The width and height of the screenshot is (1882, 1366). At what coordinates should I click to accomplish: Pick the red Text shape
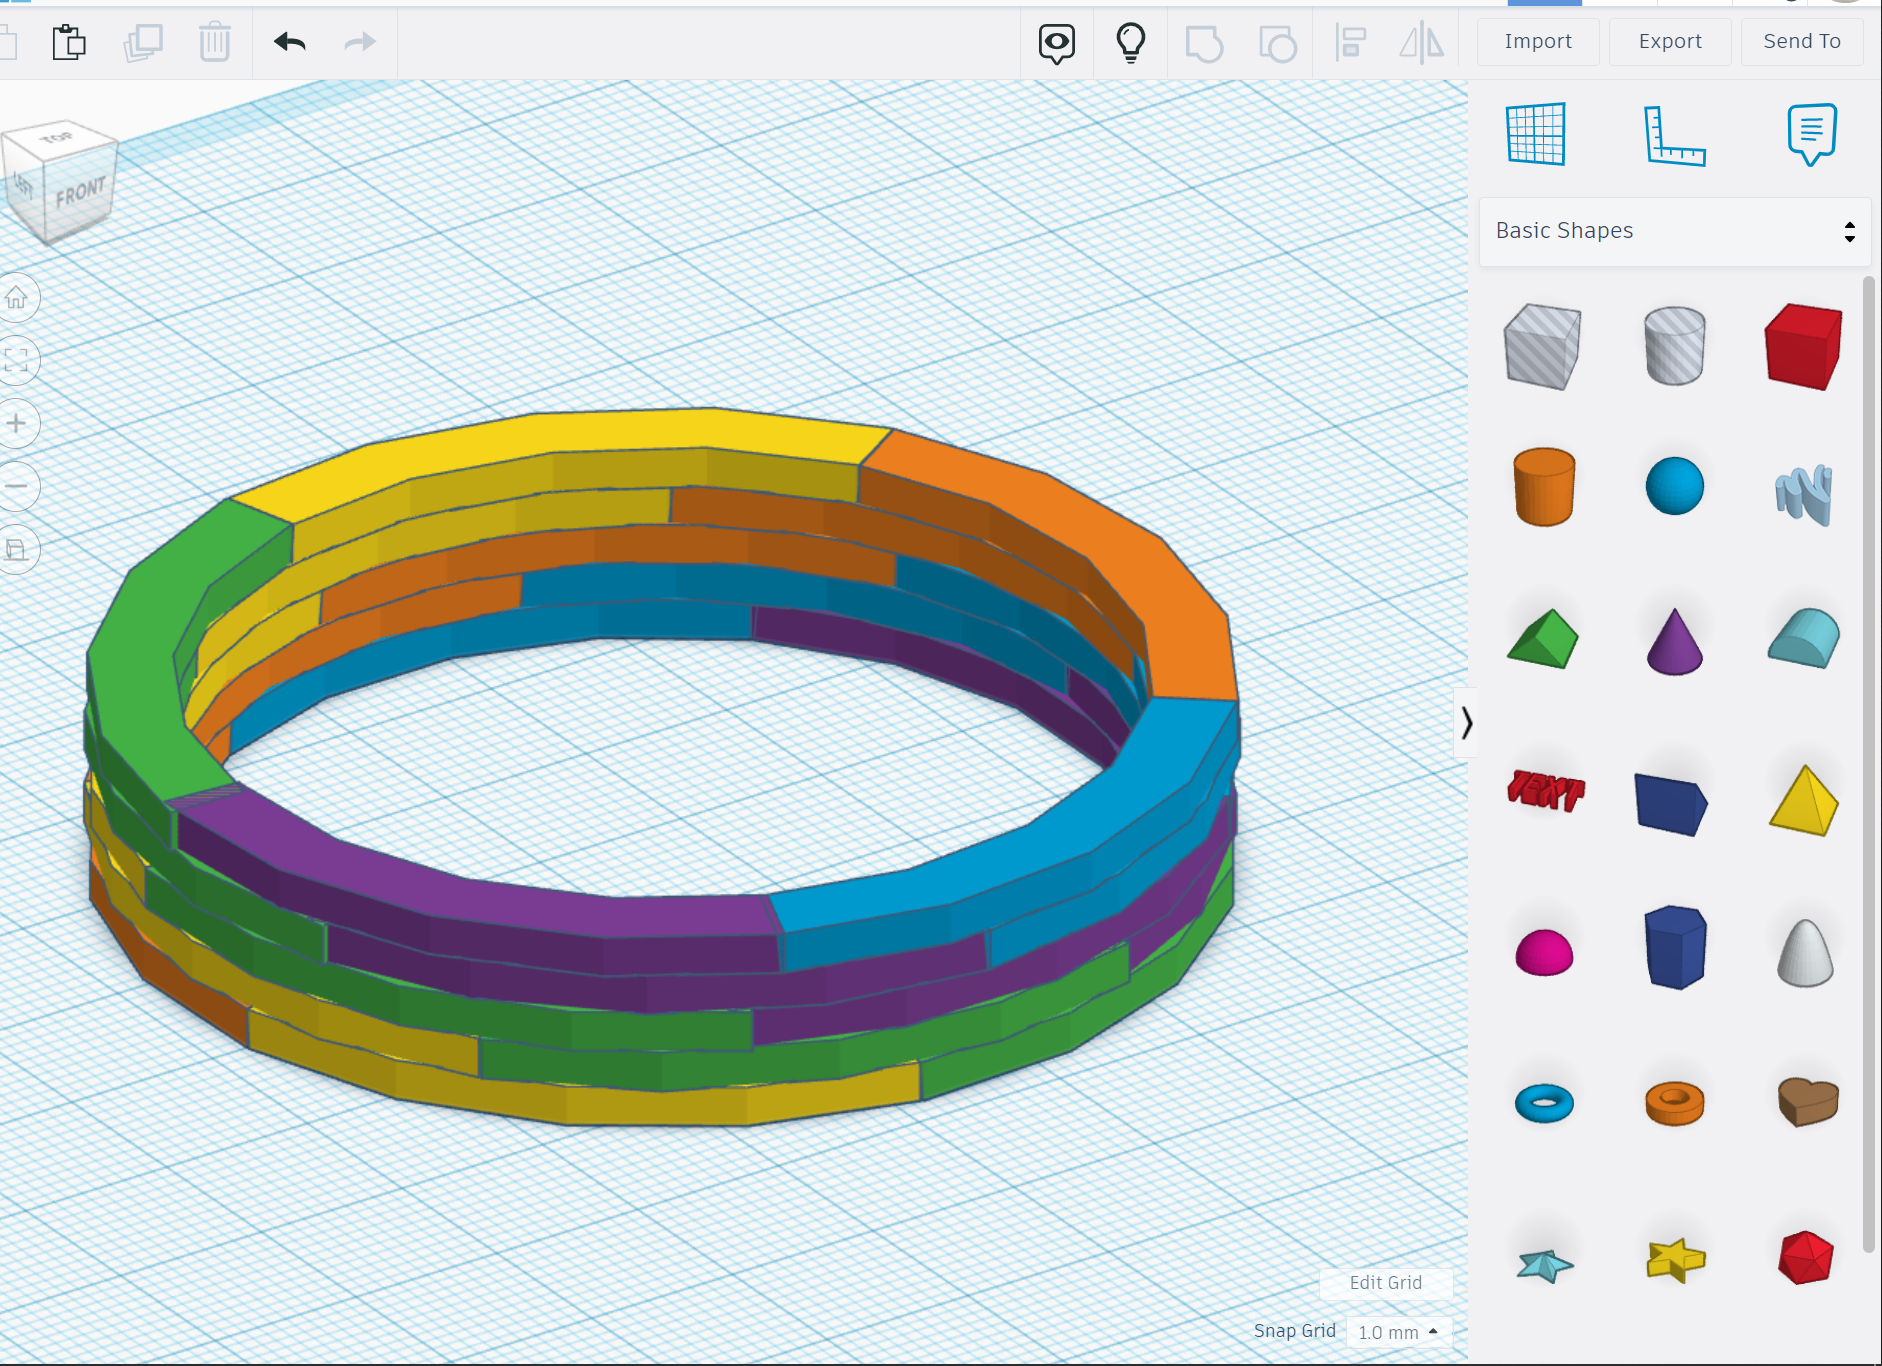pyautogui.click(x=1545, y=790)
